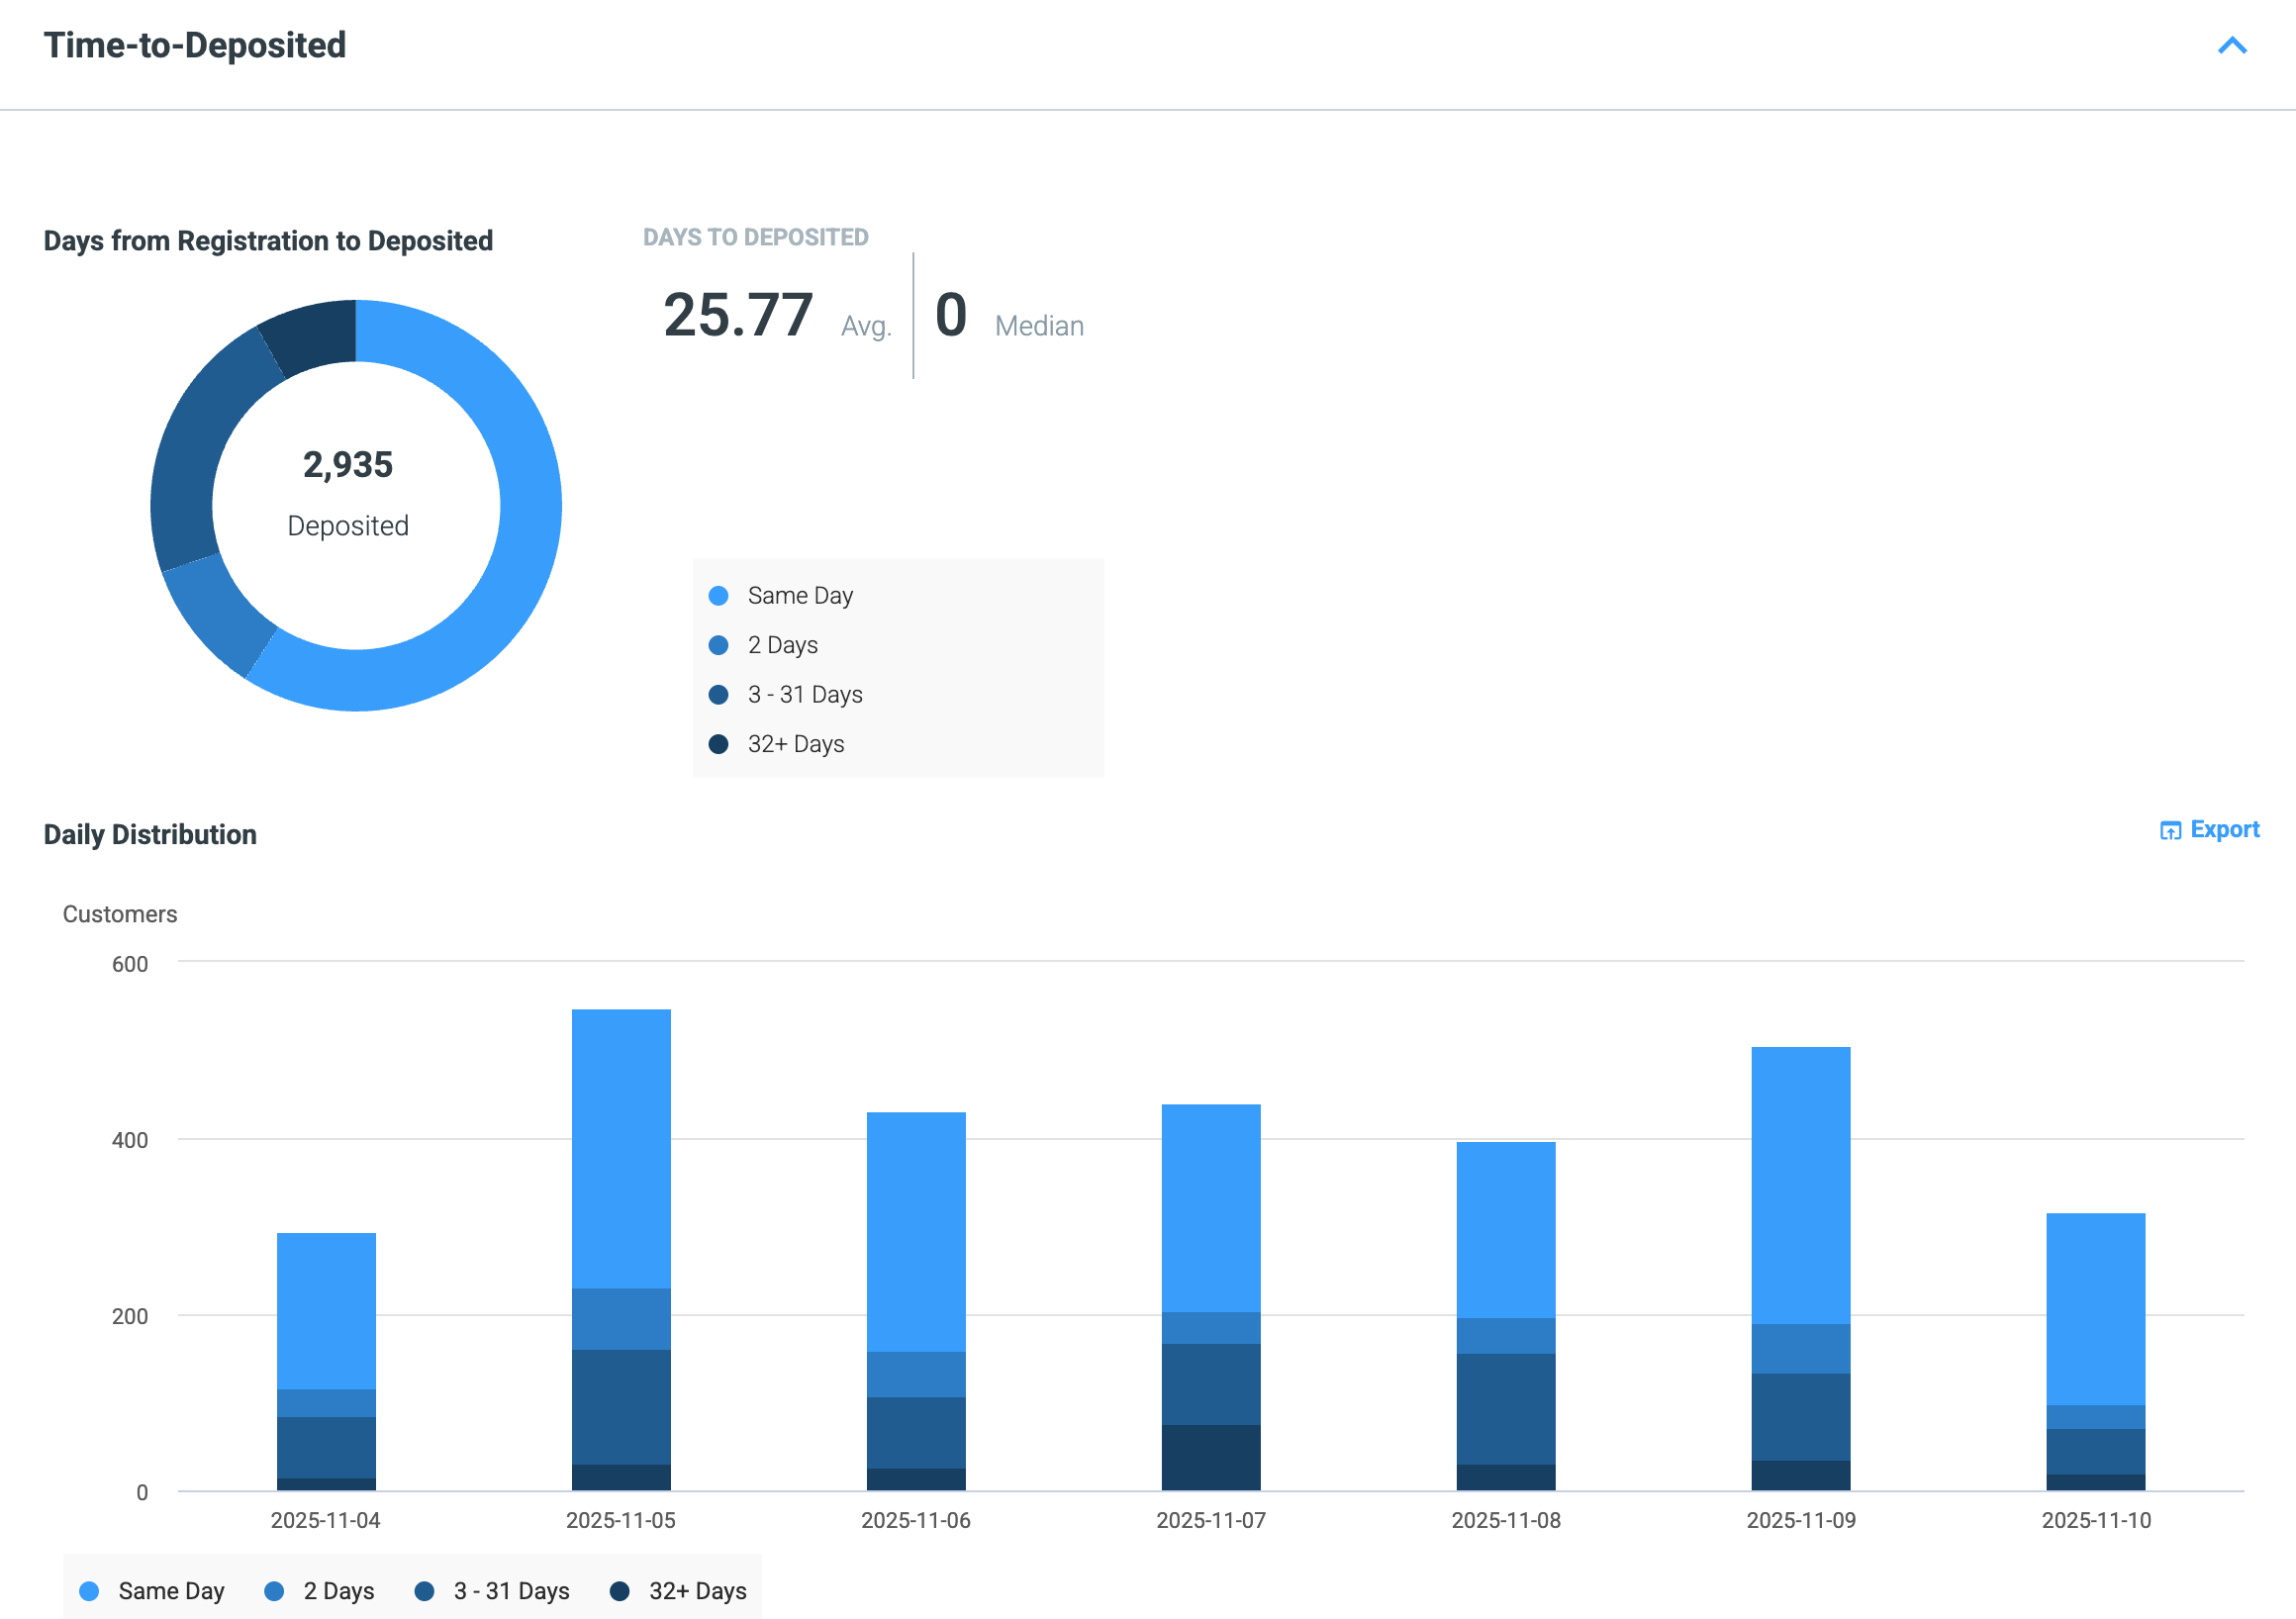Click Same Day dot in bar chart legend
The width and height of the screenshot is (2296, 1619).
89,1591
